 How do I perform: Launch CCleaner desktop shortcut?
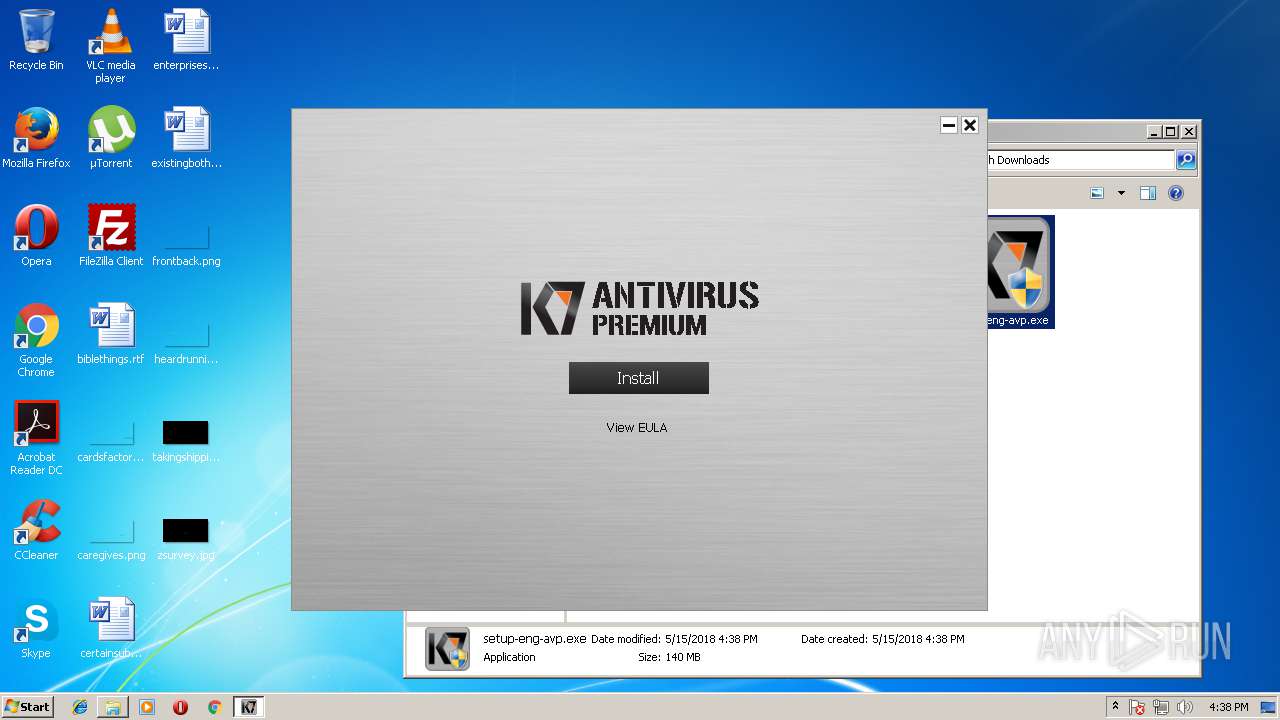(x=36, y=530)
